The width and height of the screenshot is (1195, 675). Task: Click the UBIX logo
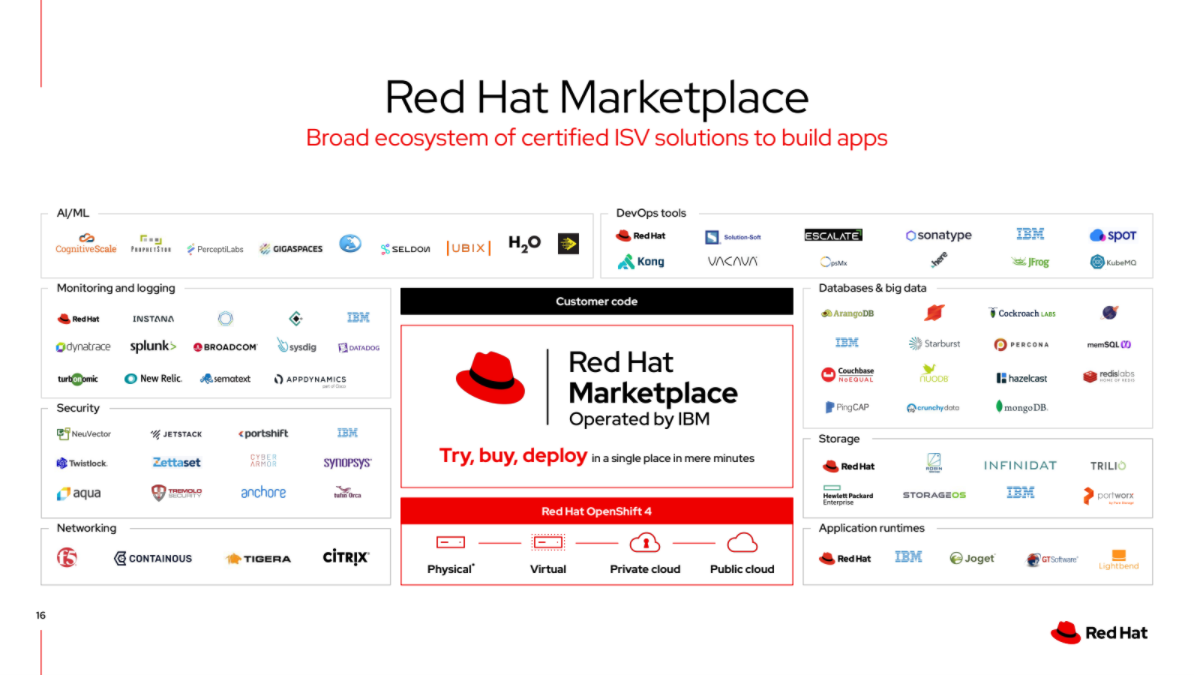pos(468,248)
